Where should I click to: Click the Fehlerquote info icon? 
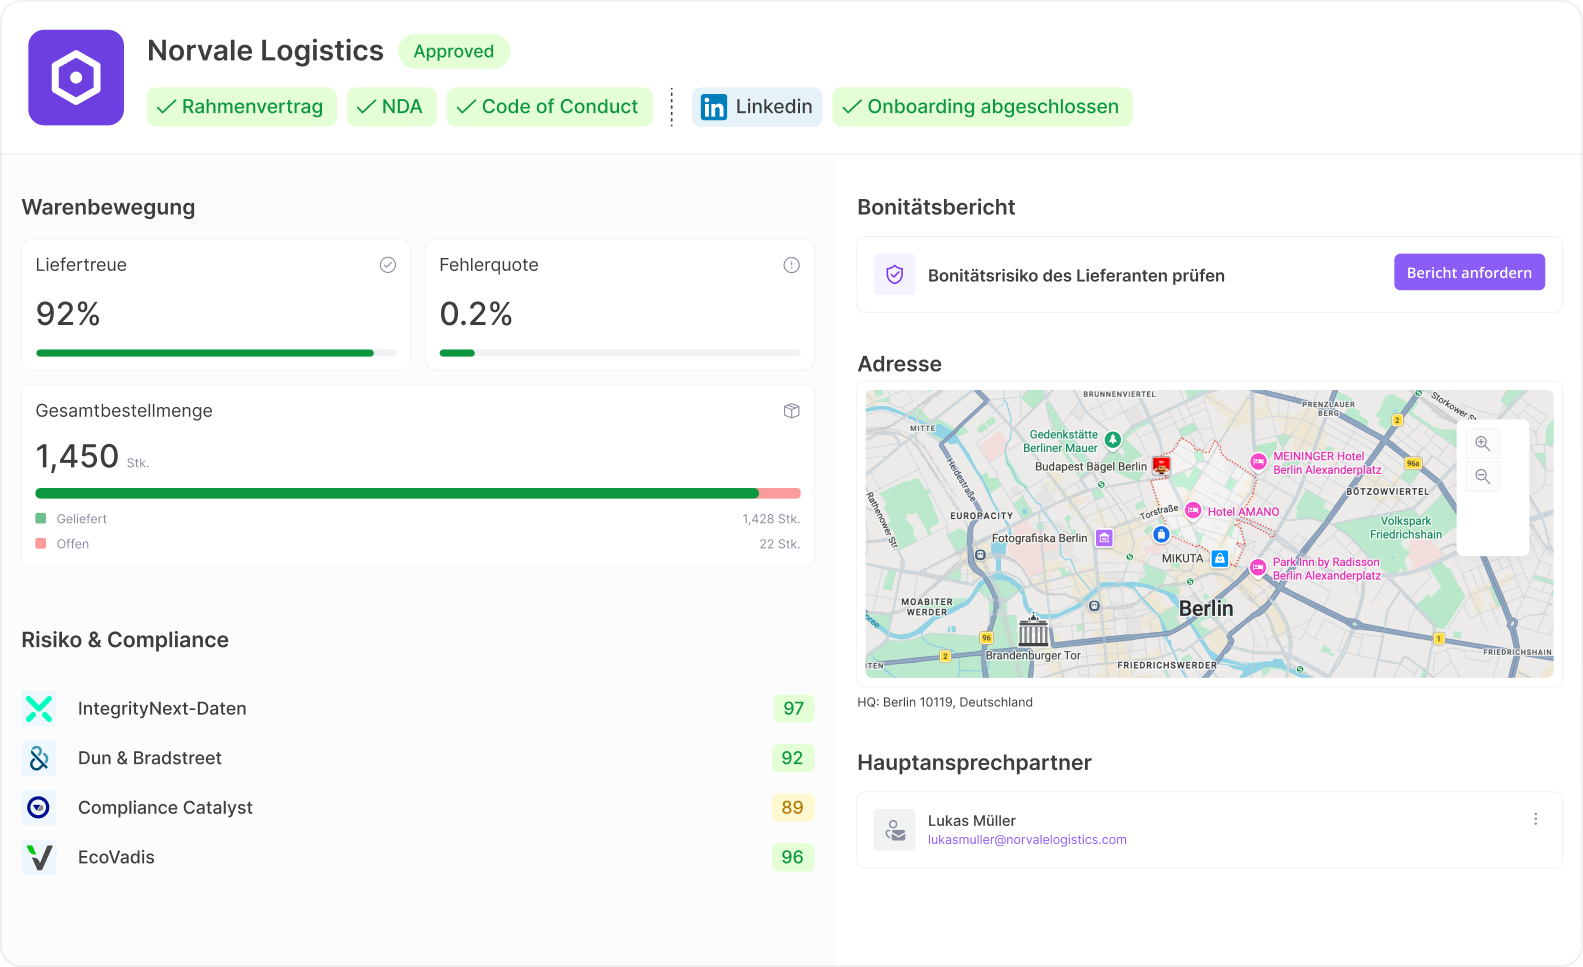point(791,265)
